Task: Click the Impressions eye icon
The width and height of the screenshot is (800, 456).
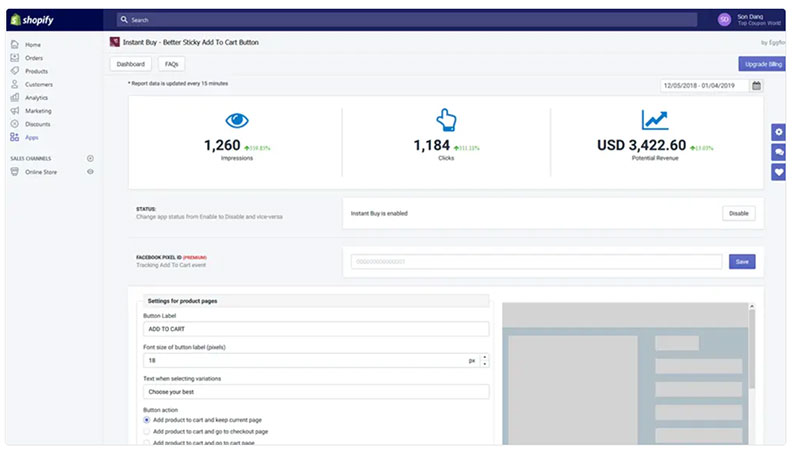Action: pos(237,120)
